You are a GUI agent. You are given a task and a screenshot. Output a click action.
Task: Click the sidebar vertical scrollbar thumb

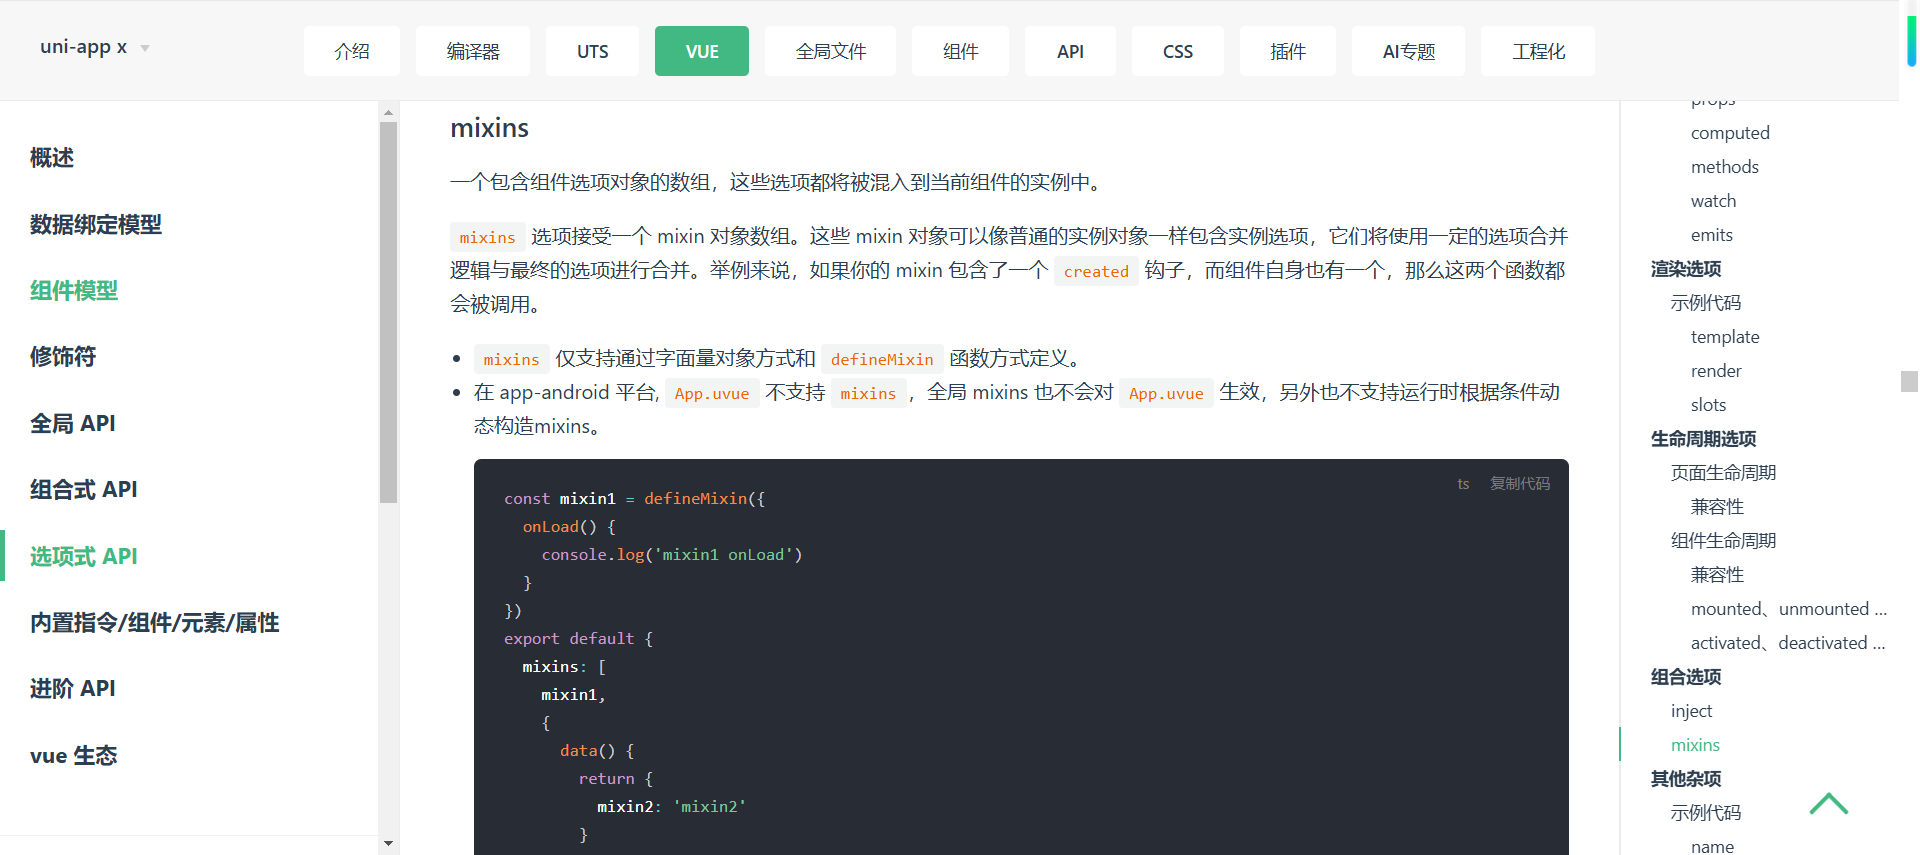[x=388, y=312]
